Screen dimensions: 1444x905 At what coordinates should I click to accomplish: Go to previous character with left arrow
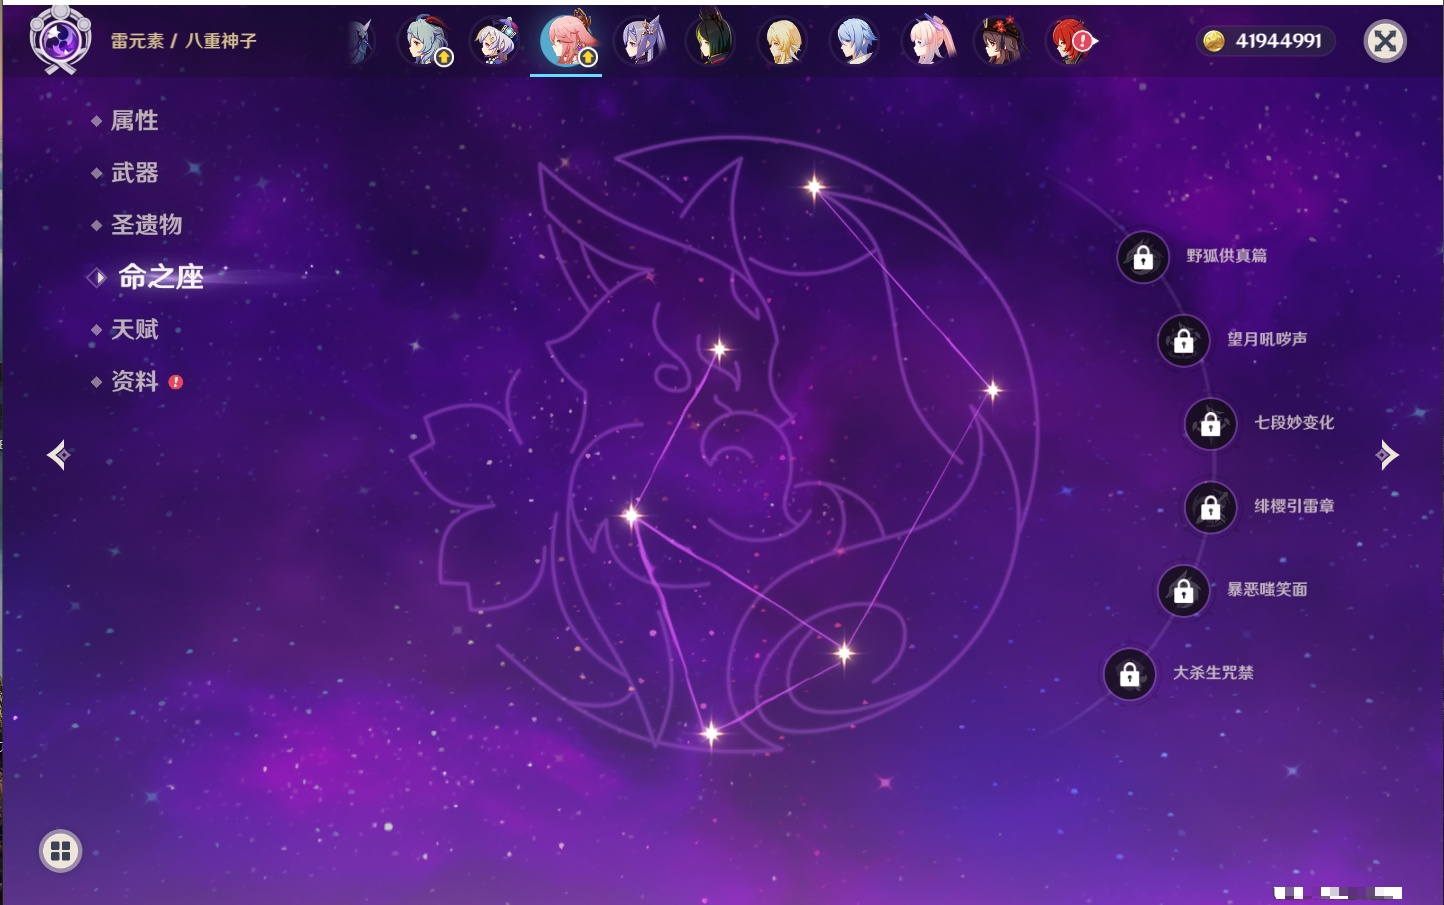pyautogui.click(x=58, y=455)
